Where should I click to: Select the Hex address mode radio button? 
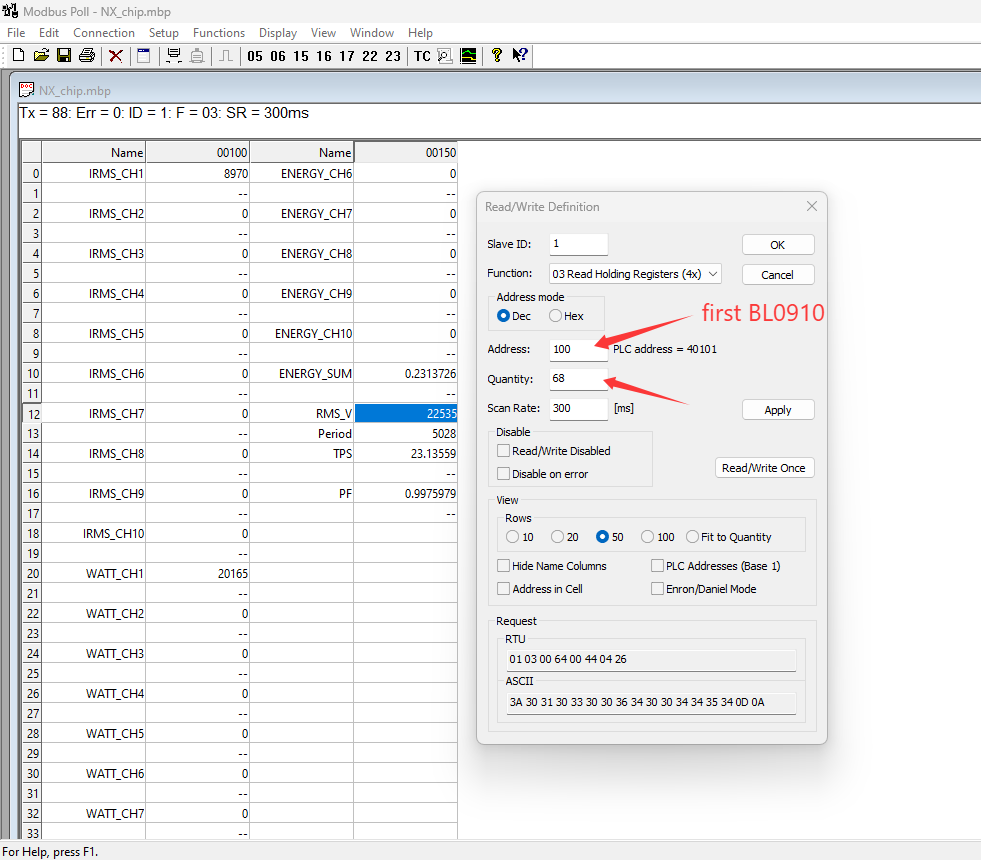(x=556, y=316)
